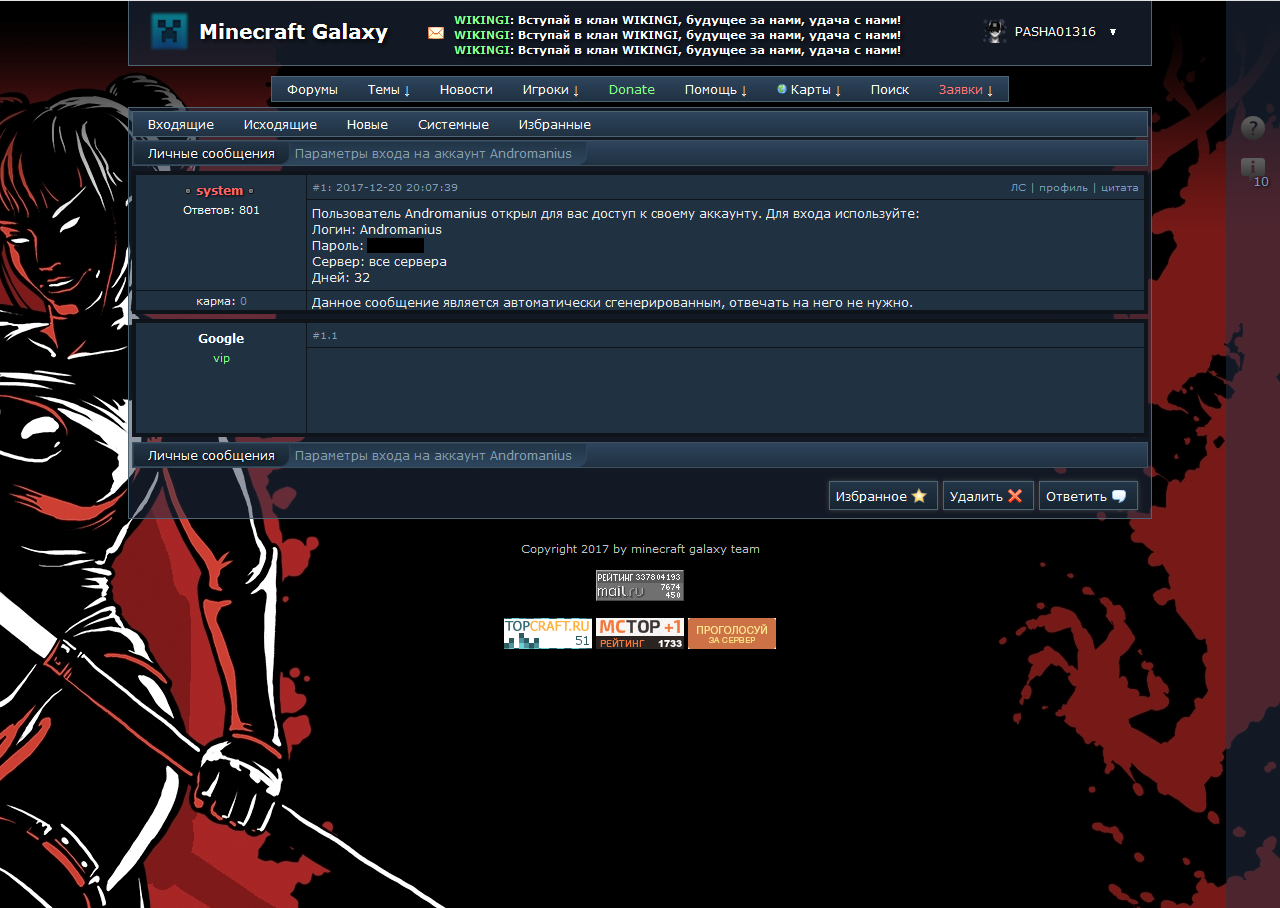This screenshot has height=908, width=1280.
Task: Click the first WIKINGI ticker message
Action: tap(677, 20)
